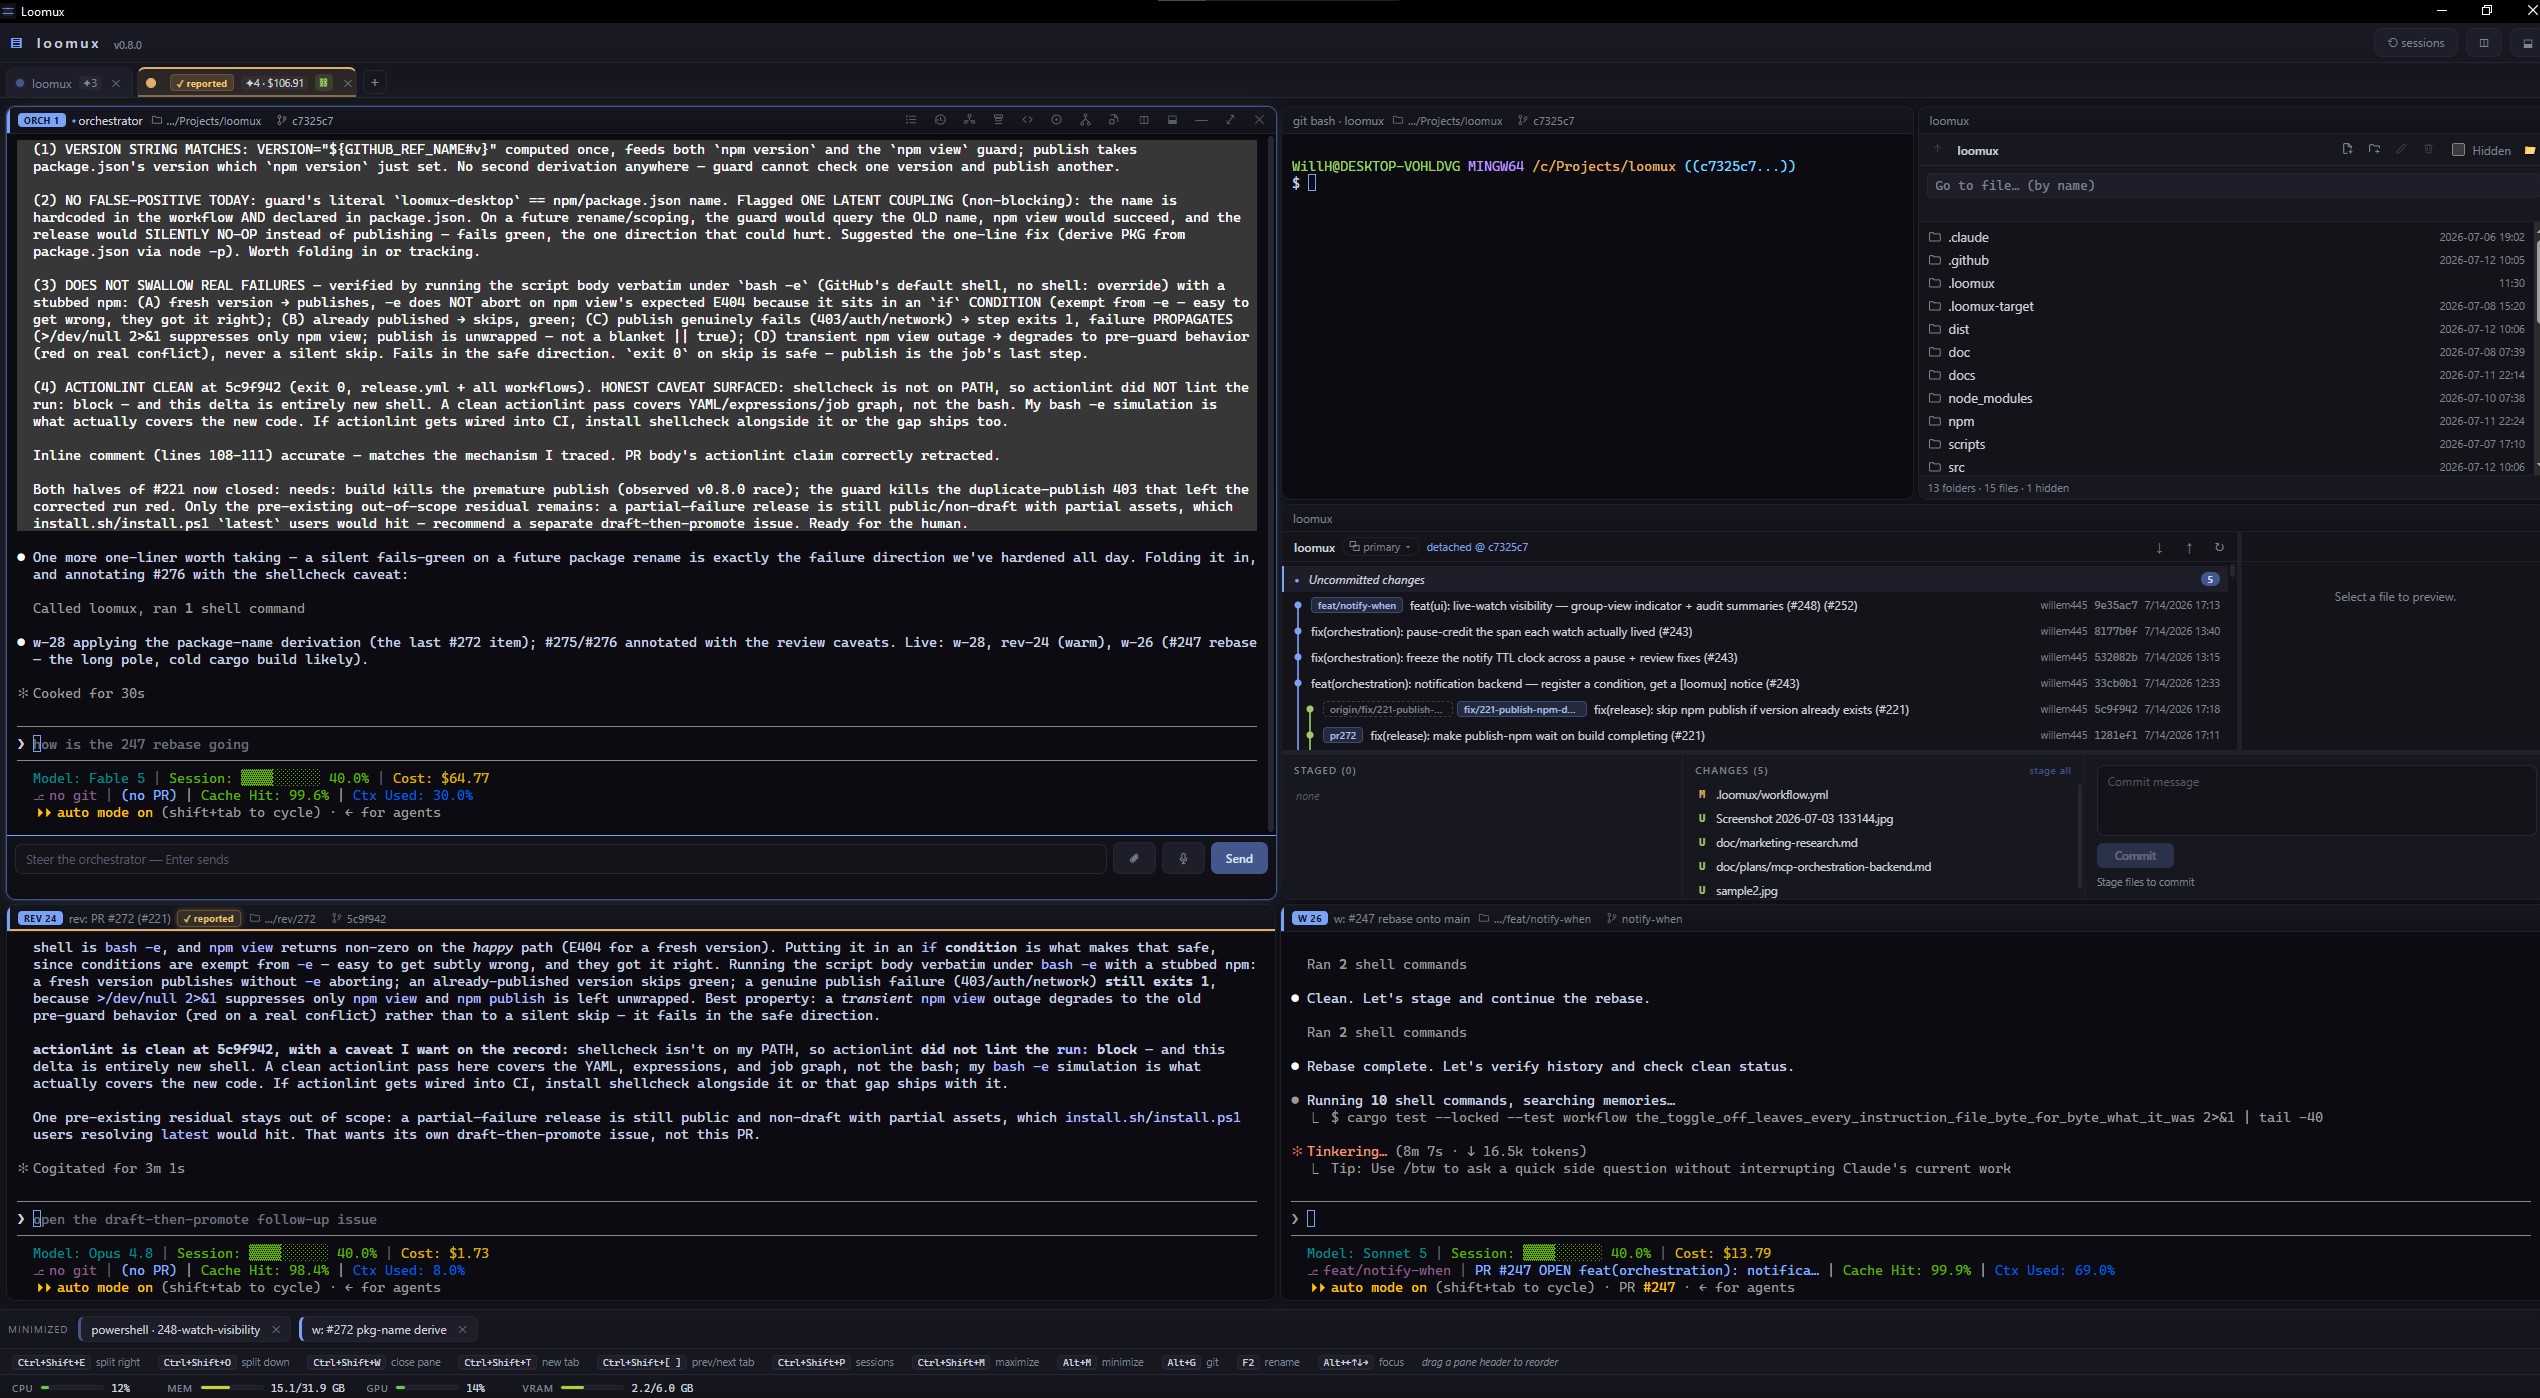Image resolution: width=2540 pixels, height=1398 pixels.
Task: Close the reported workspace tab
Action: [x=347, y=84]
